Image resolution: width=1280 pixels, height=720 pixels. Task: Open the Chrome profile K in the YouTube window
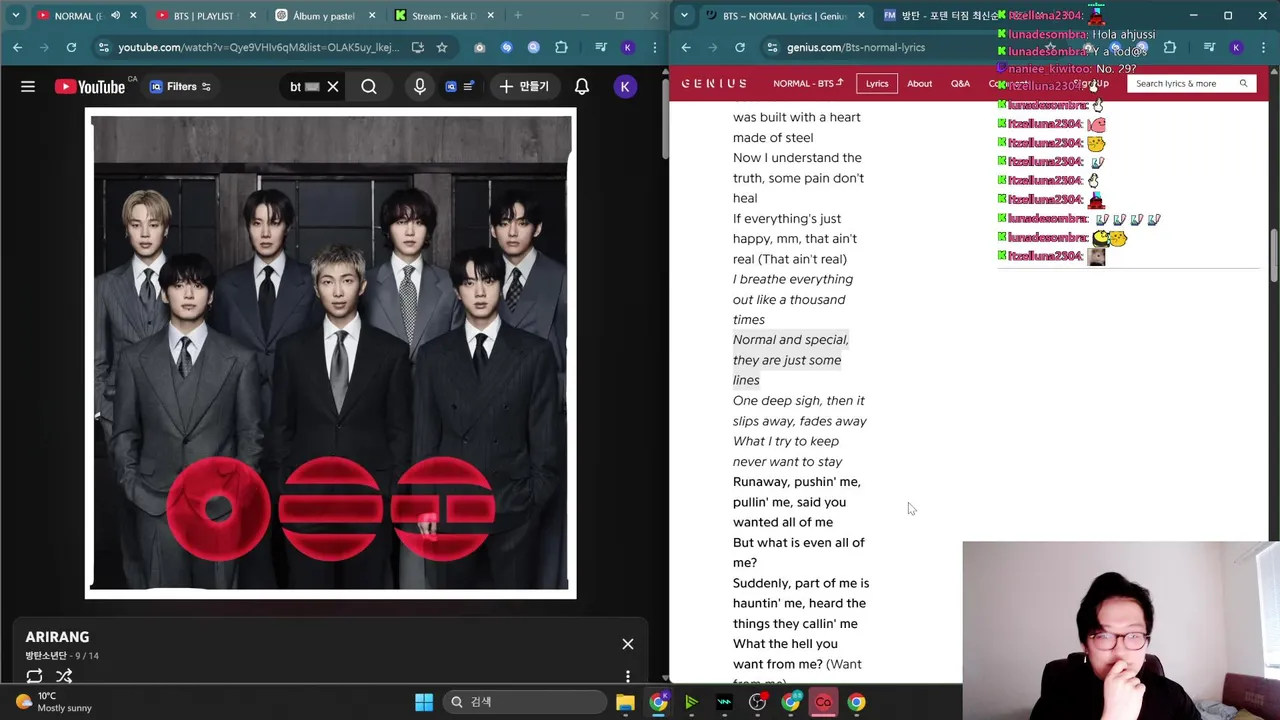[x=627, y=47]
